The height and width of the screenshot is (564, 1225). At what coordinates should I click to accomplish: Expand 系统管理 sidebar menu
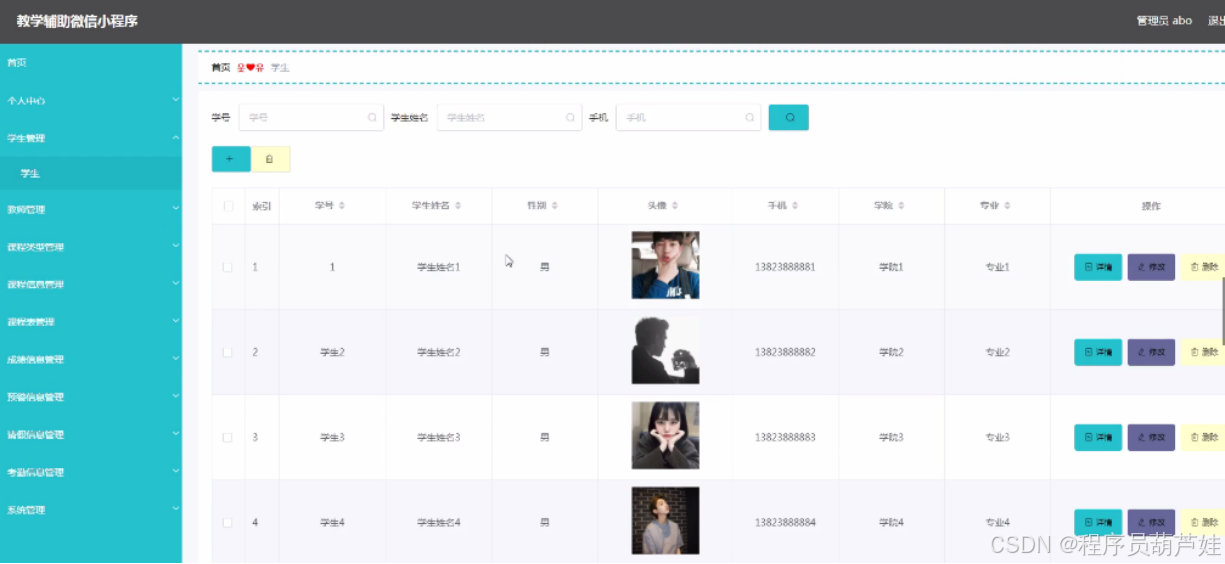91,510
